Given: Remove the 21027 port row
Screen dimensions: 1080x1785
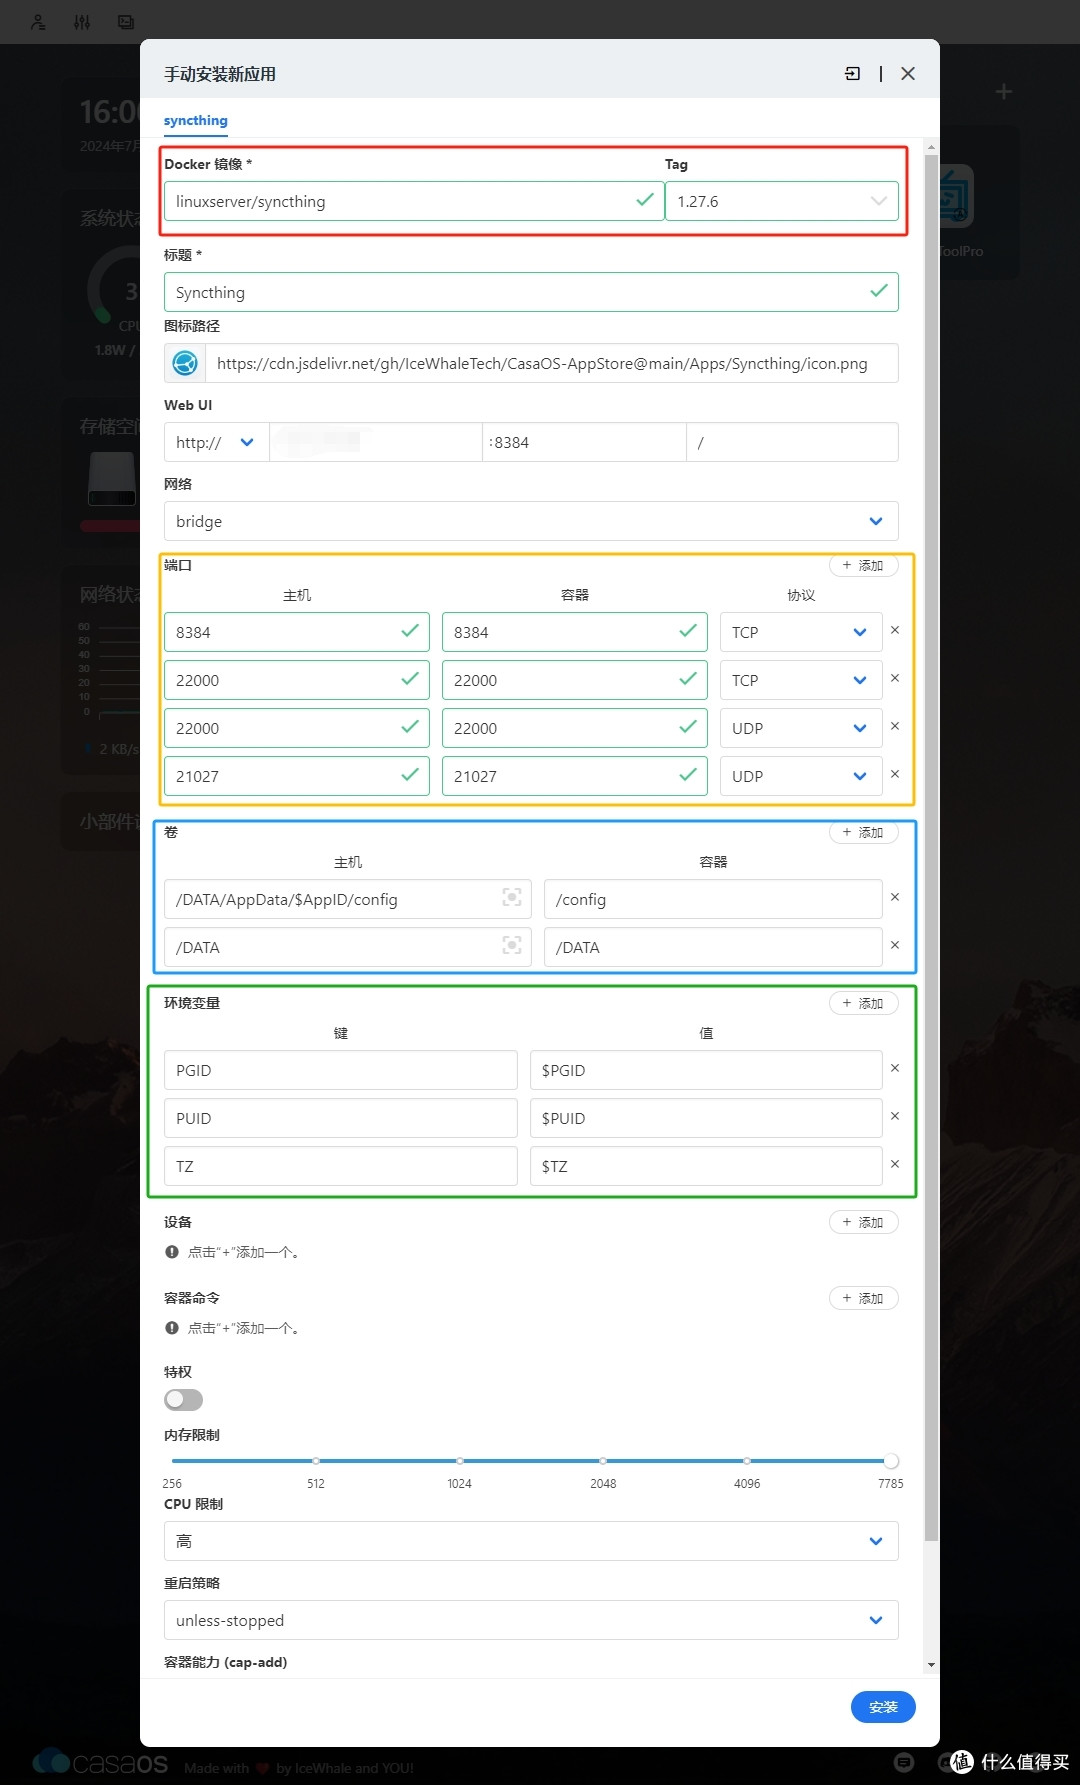Looking at the screenshot, I should pyautogui.click(x=895, y=774).
